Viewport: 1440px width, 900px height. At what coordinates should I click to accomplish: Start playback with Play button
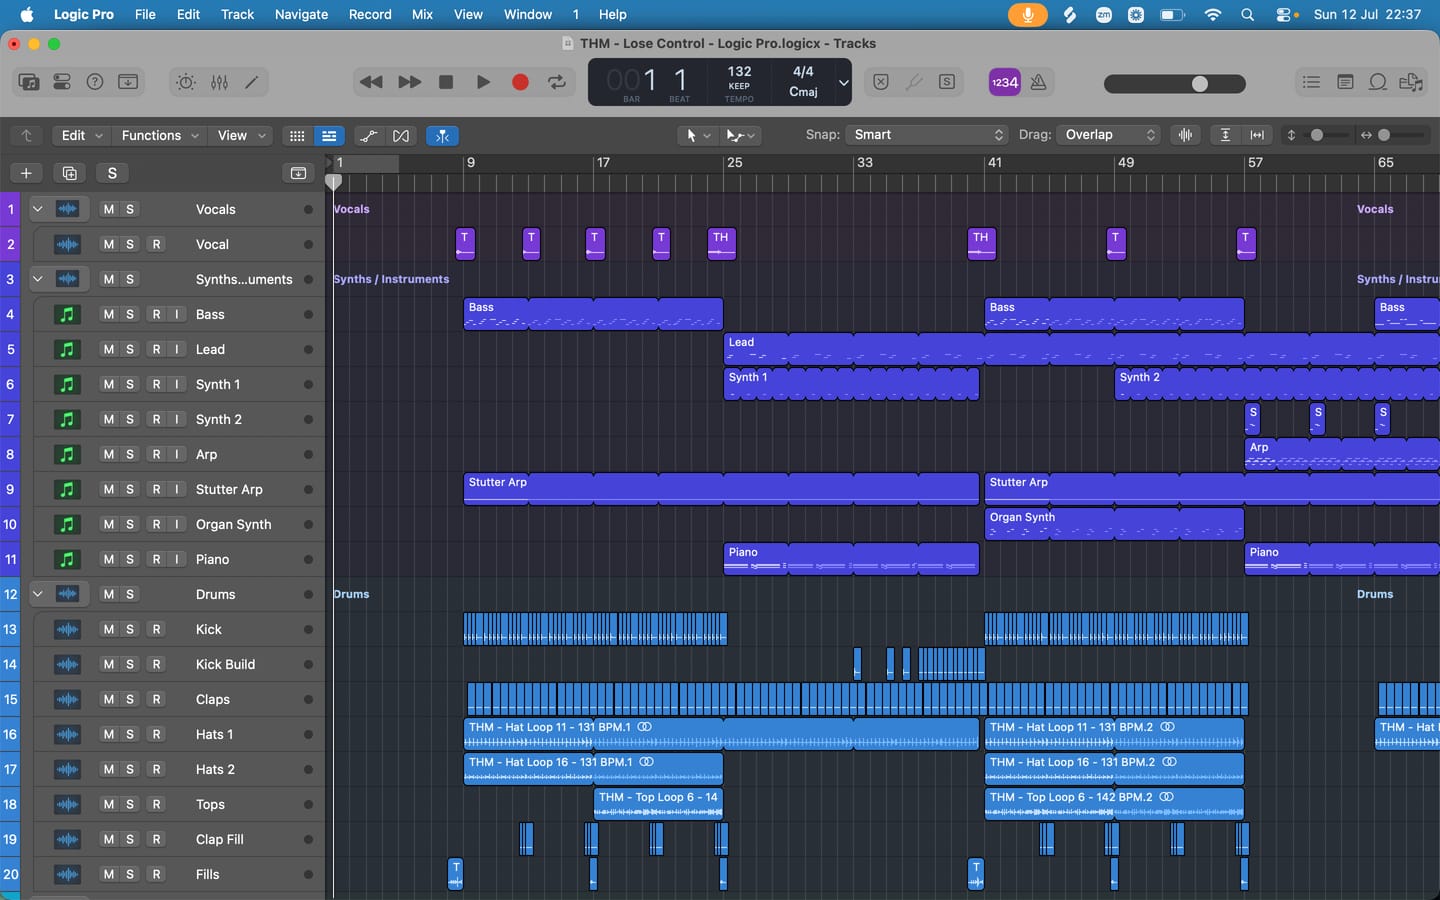coord(483,82)
